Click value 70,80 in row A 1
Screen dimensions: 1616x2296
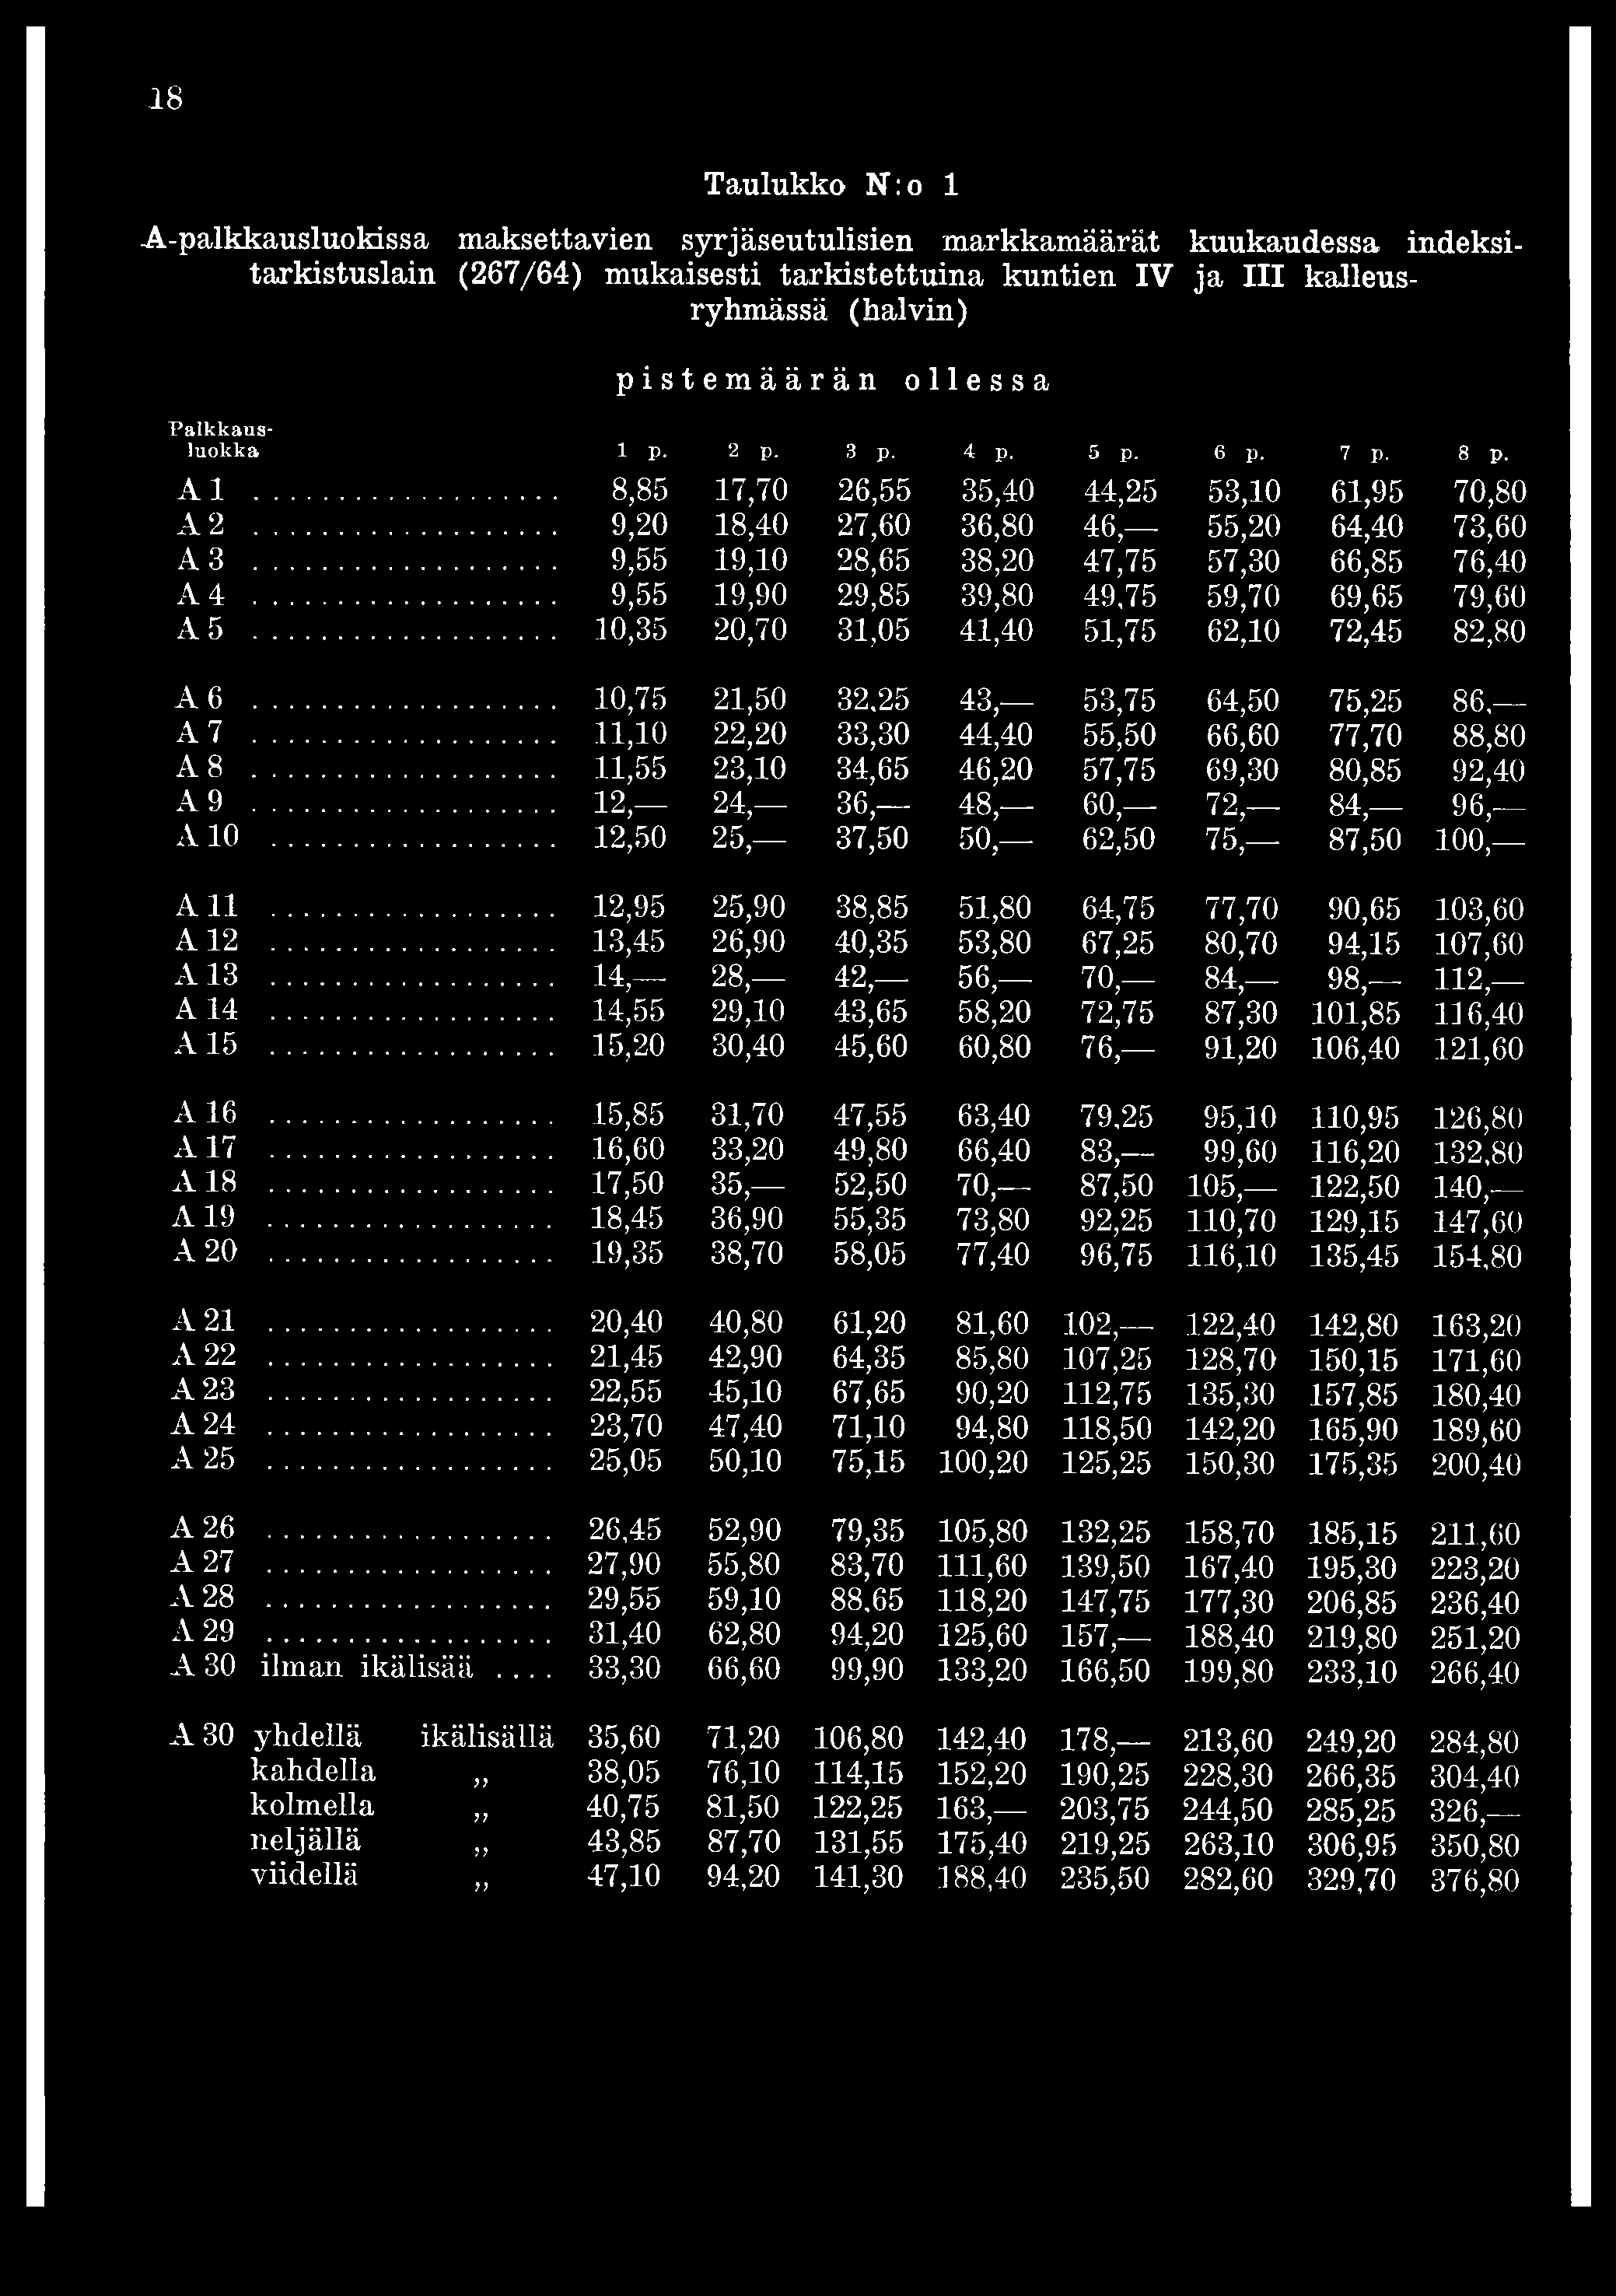pos(1489,492)
